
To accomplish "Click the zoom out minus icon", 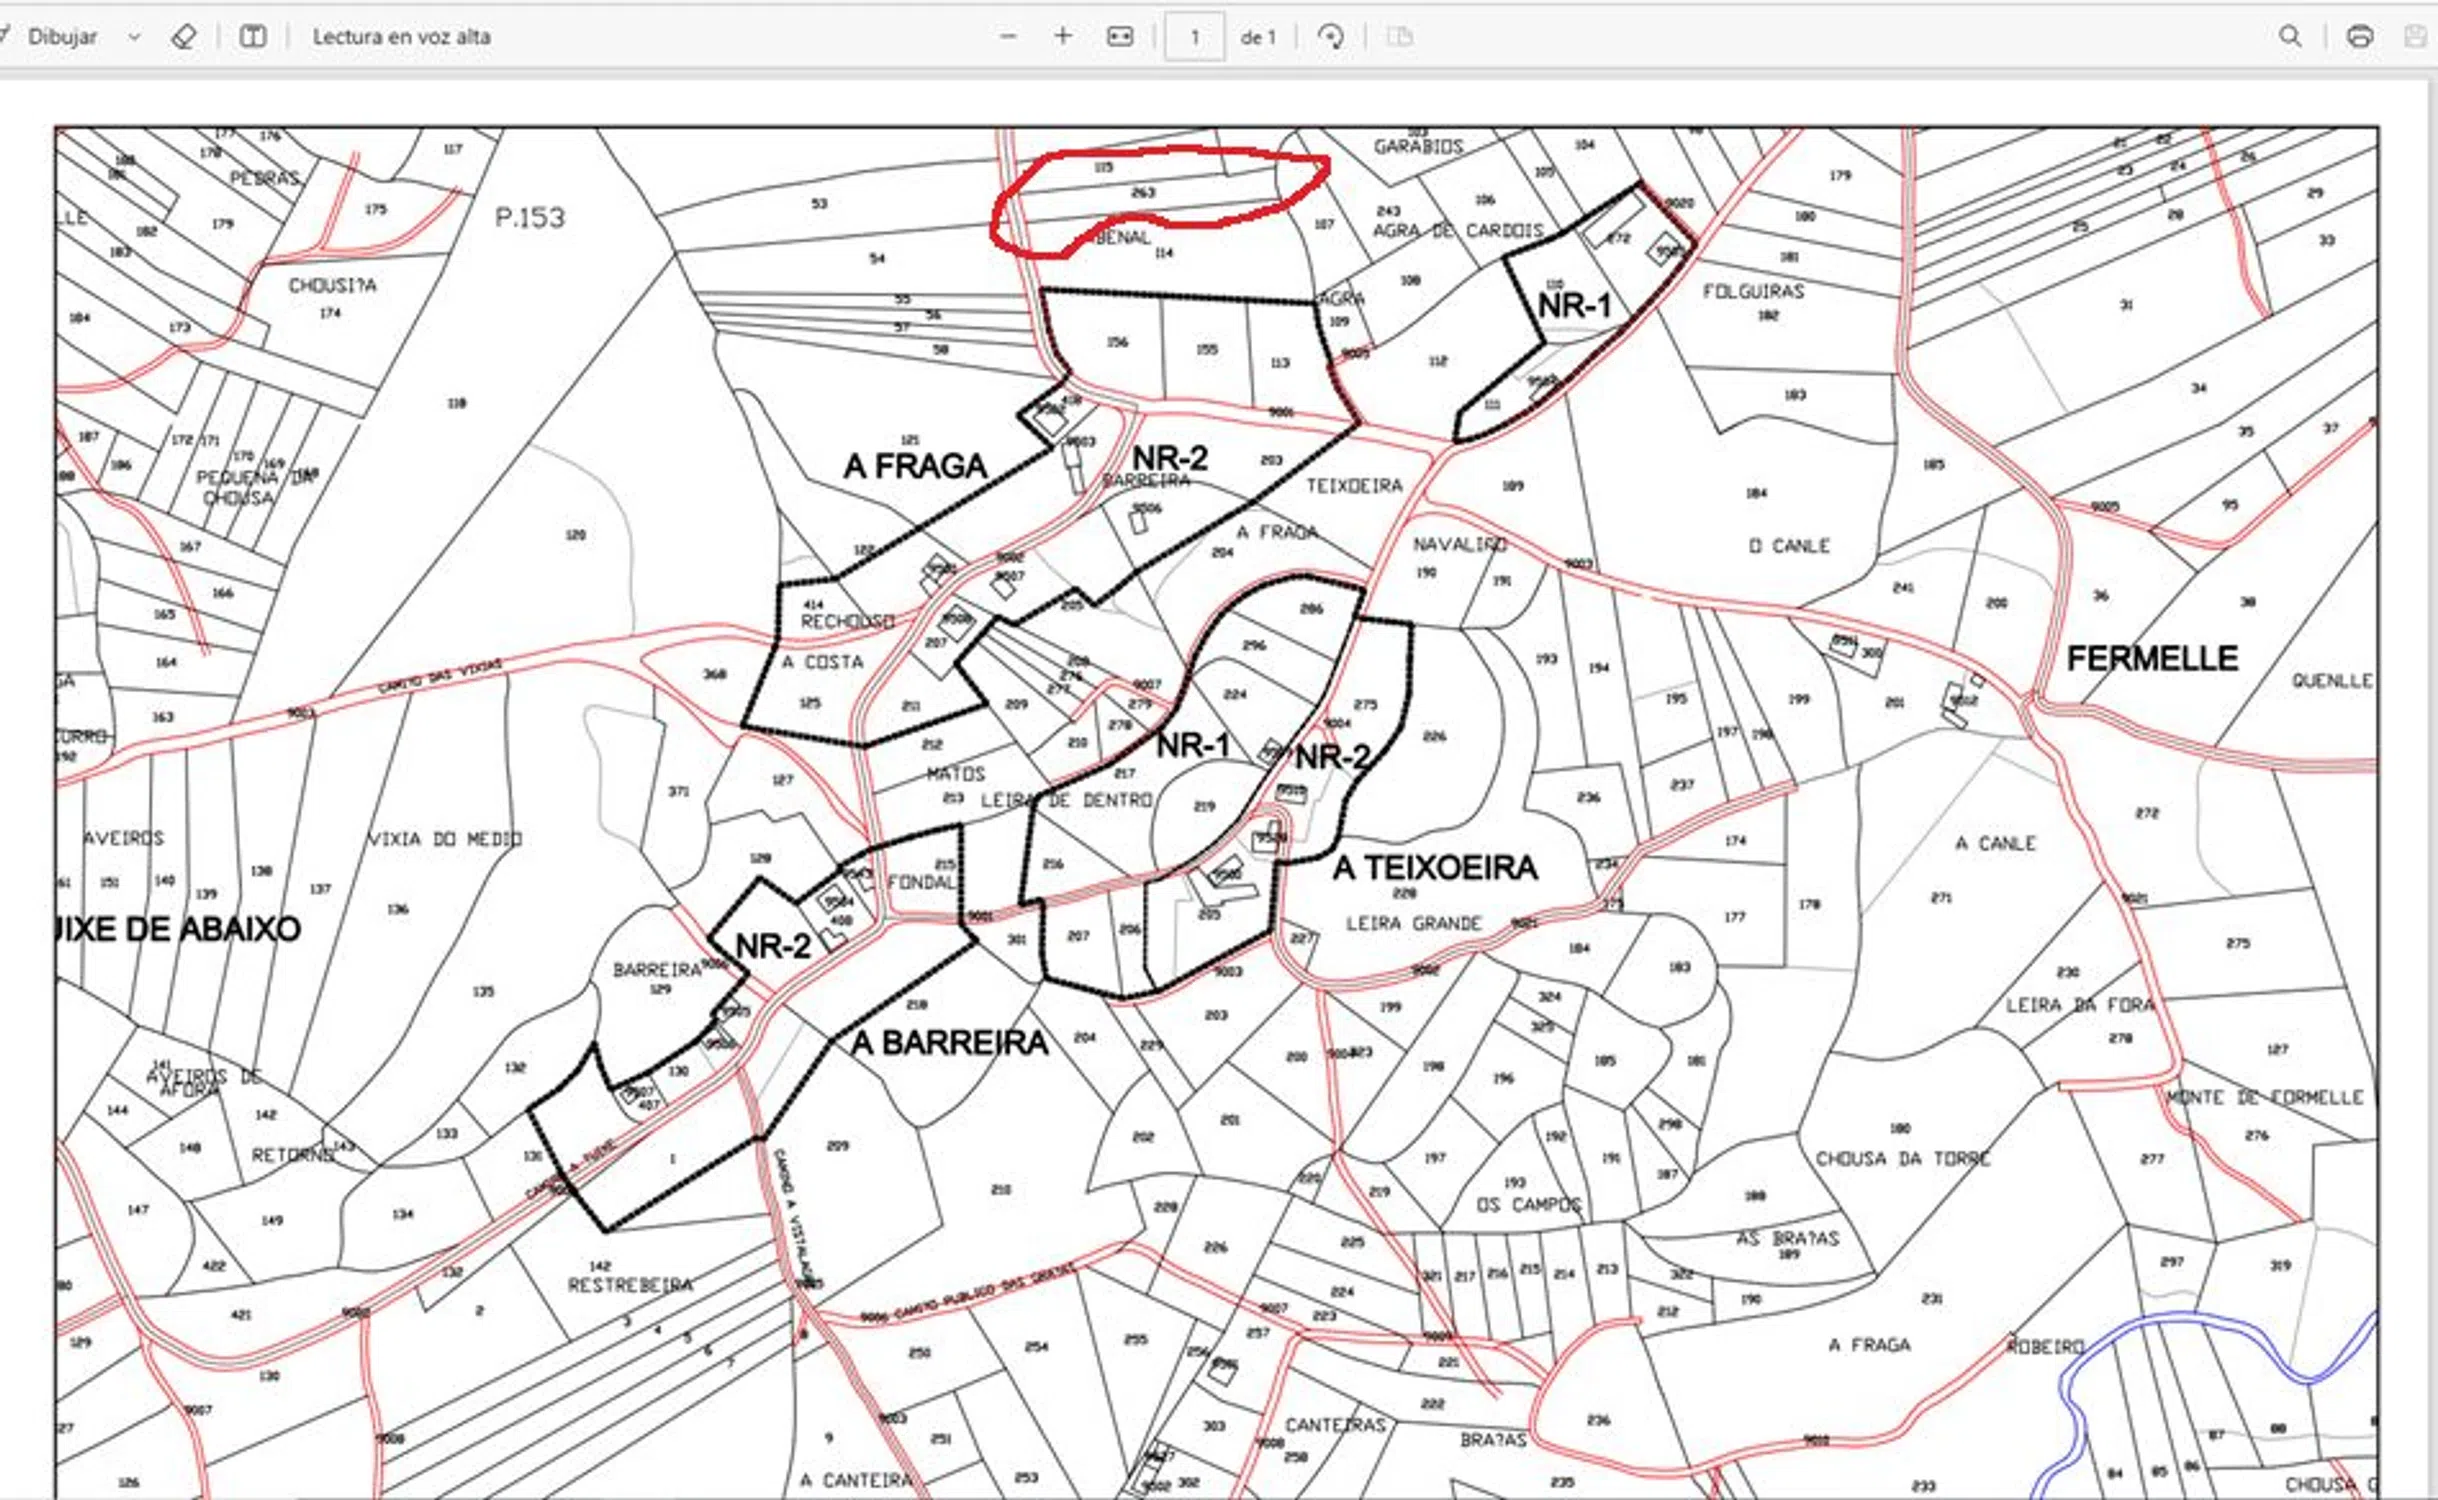I will click(x=1008, y=37).
